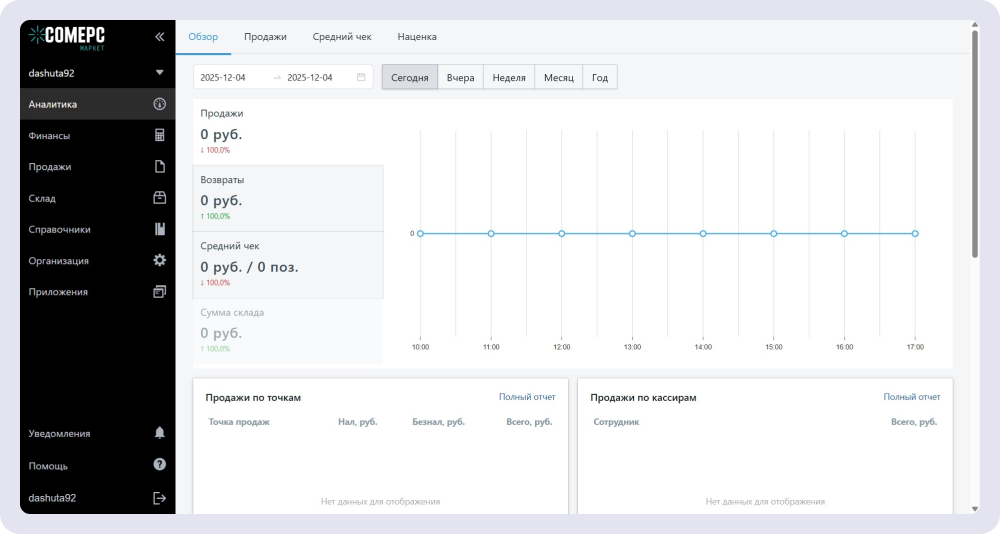Click the Финансы calculator icon
Image resolution: width=1000 pixels, height=534 pixels.
[x=159, y=135]
